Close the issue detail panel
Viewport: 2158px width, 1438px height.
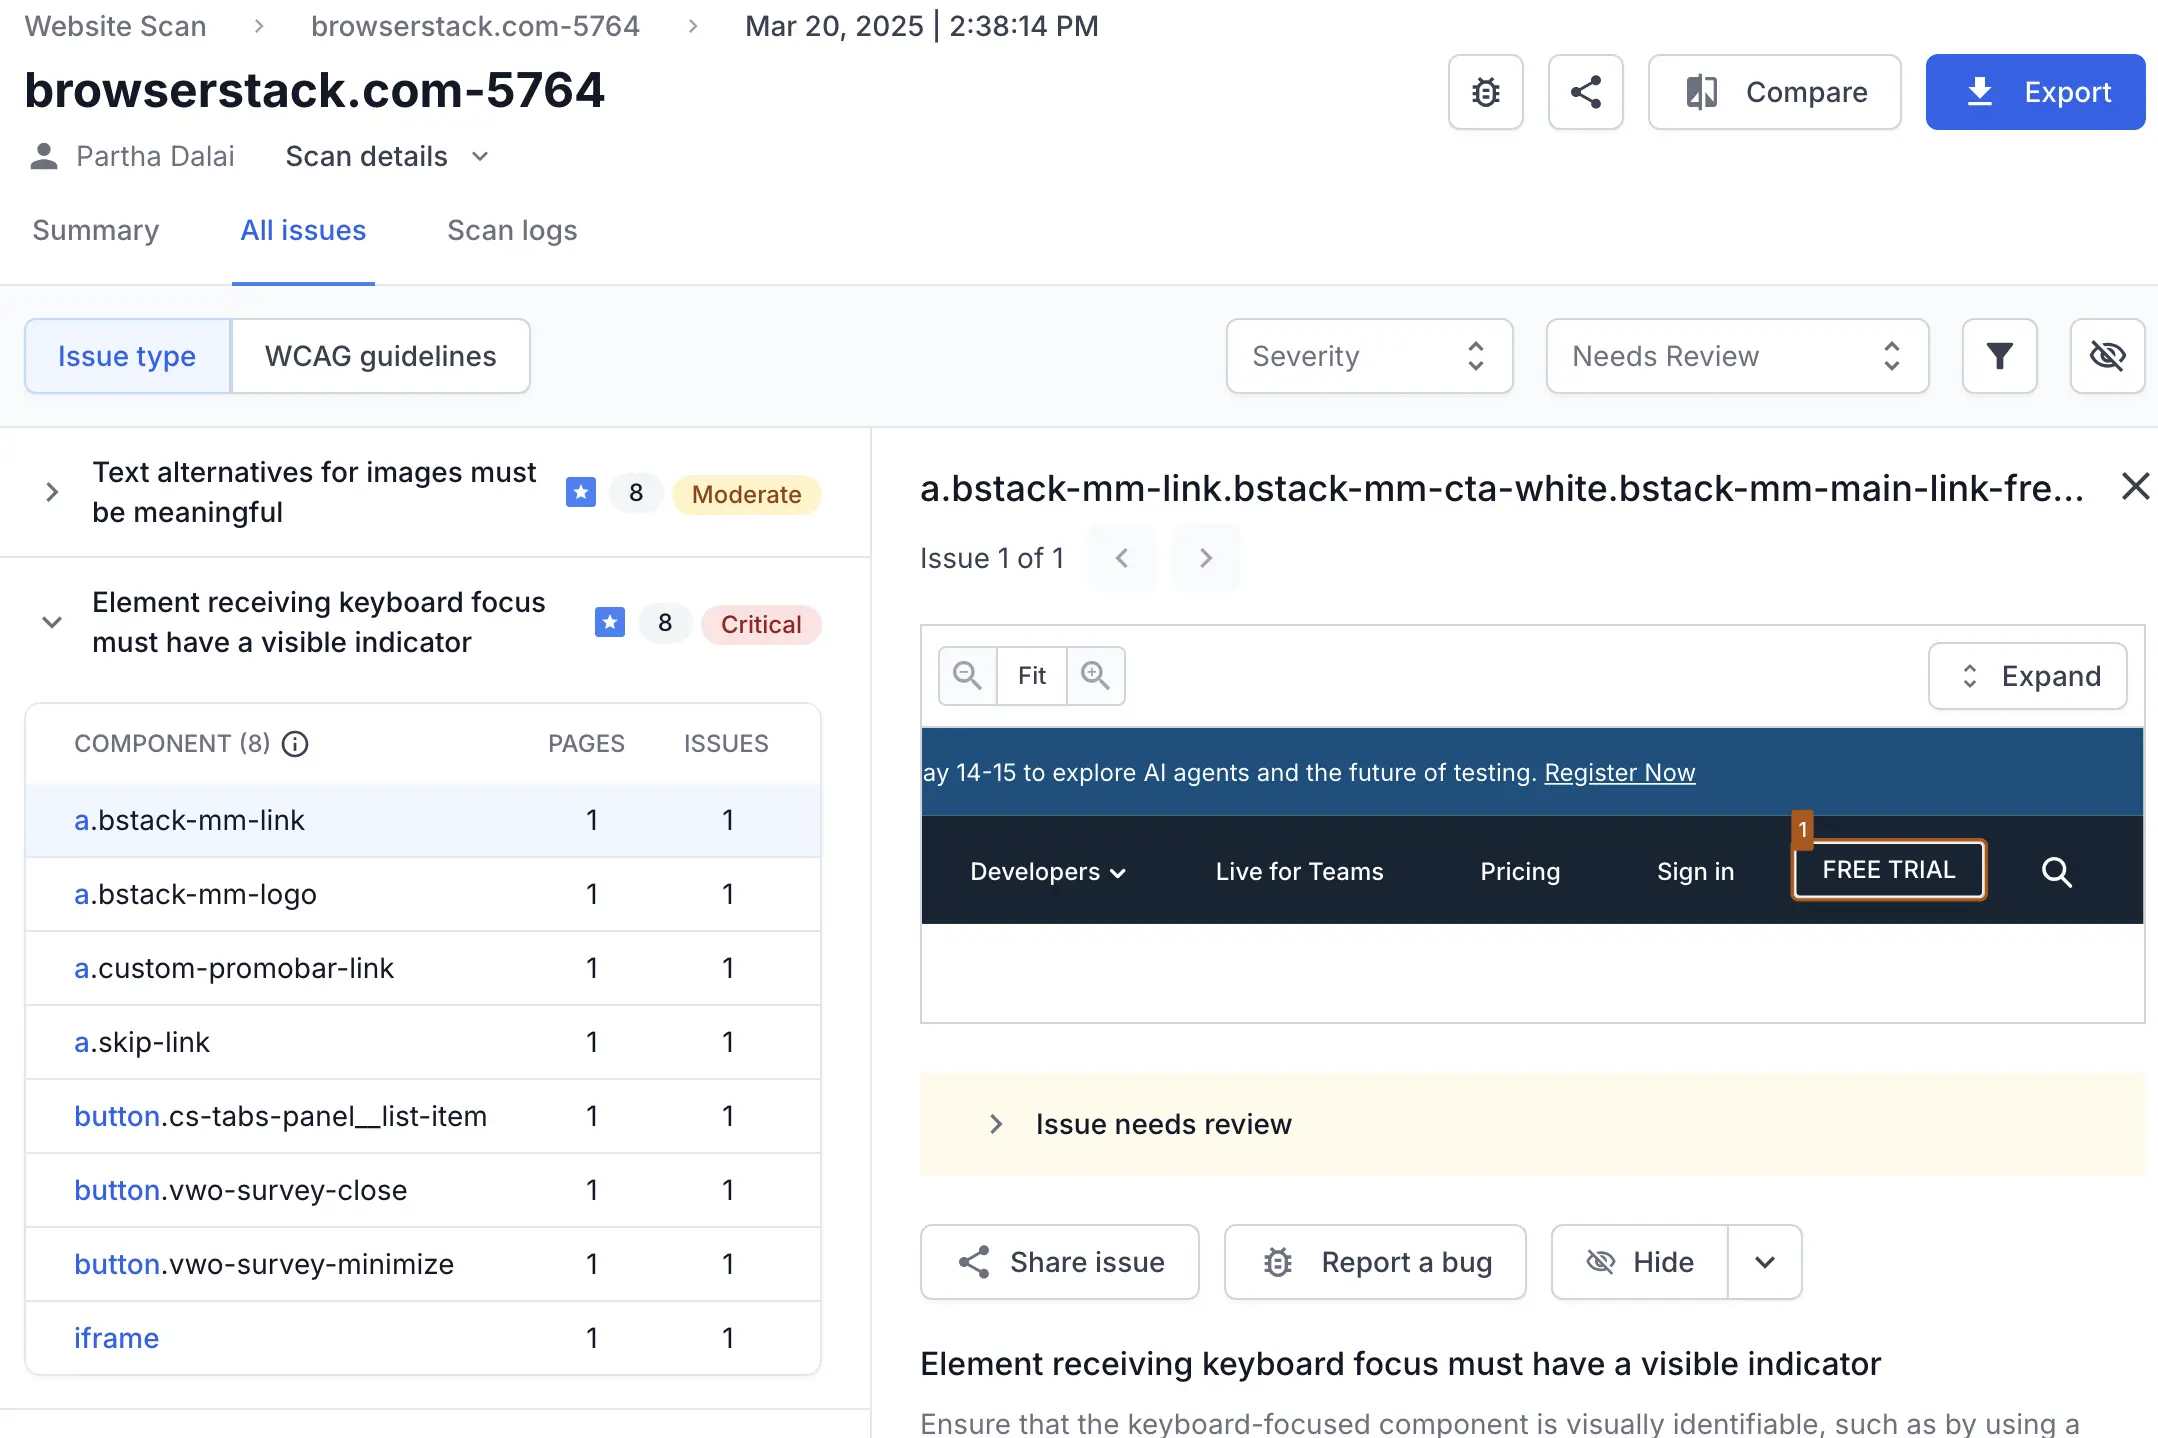[x=2135, y=487]
